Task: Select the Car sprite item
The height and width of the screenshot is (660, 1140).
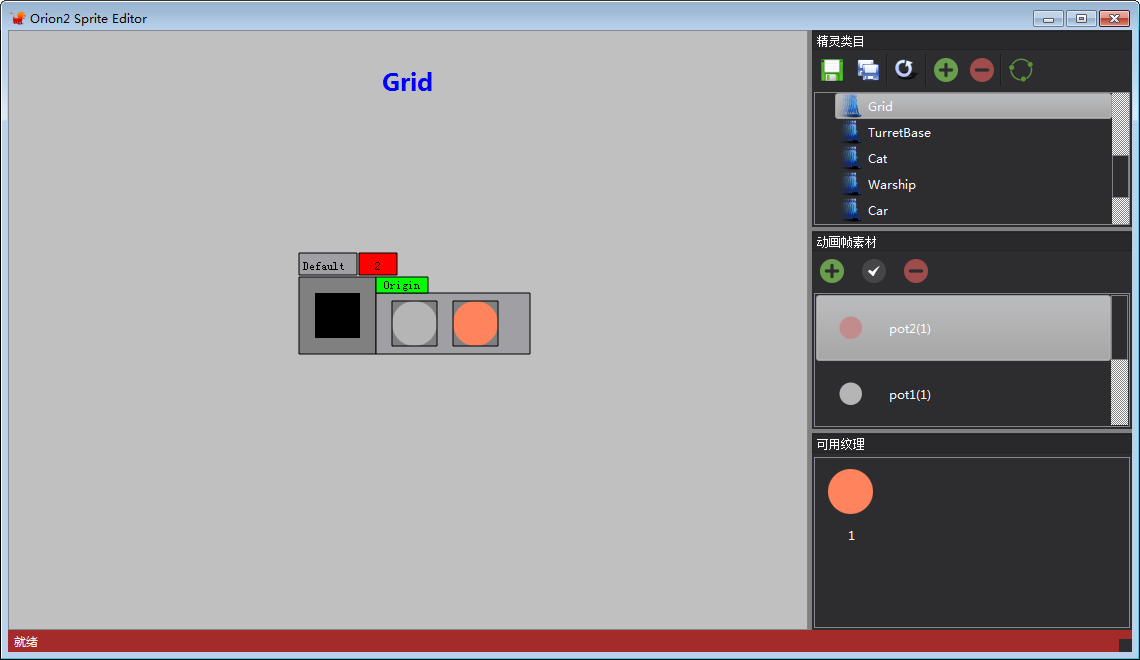Action: click(877, 211)
